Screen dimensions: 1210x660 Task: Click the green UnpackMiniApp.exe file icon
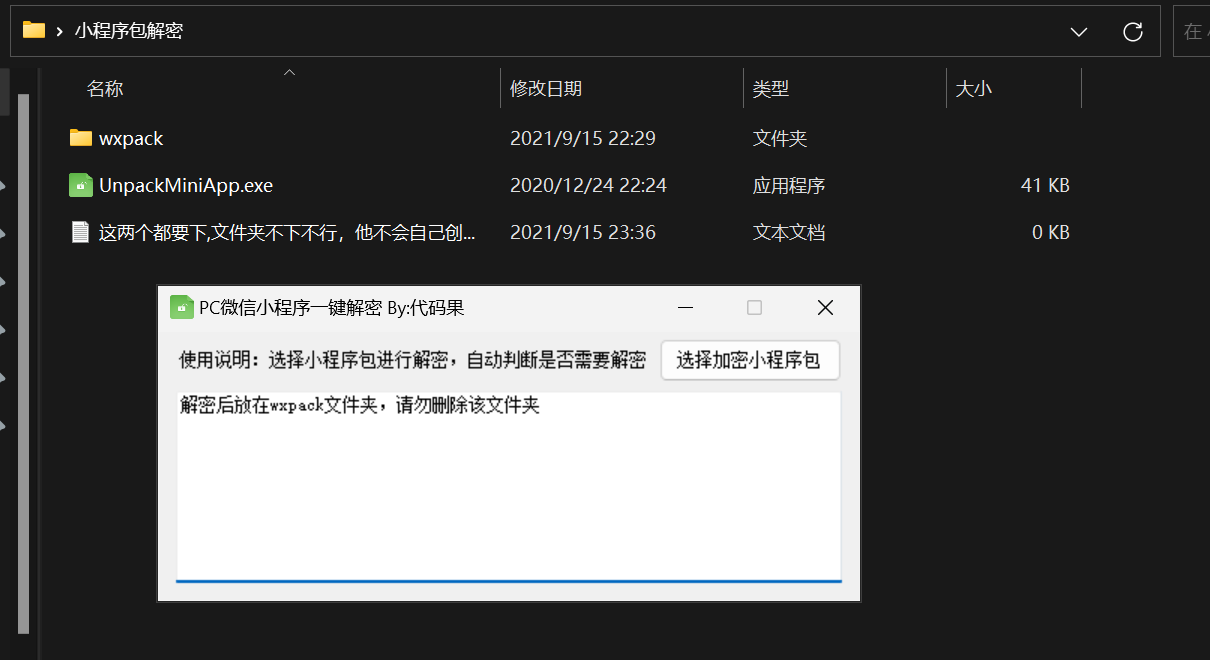[x=81, y=185]
